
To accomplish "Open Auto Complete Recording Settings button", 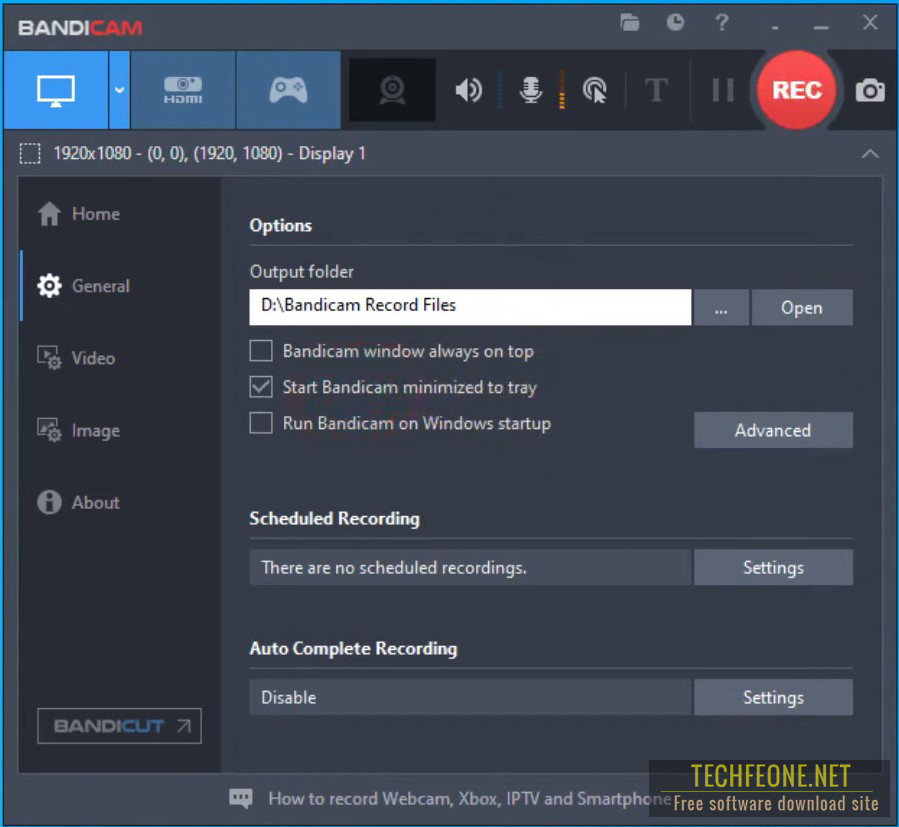I will click(x=773, y=697).
